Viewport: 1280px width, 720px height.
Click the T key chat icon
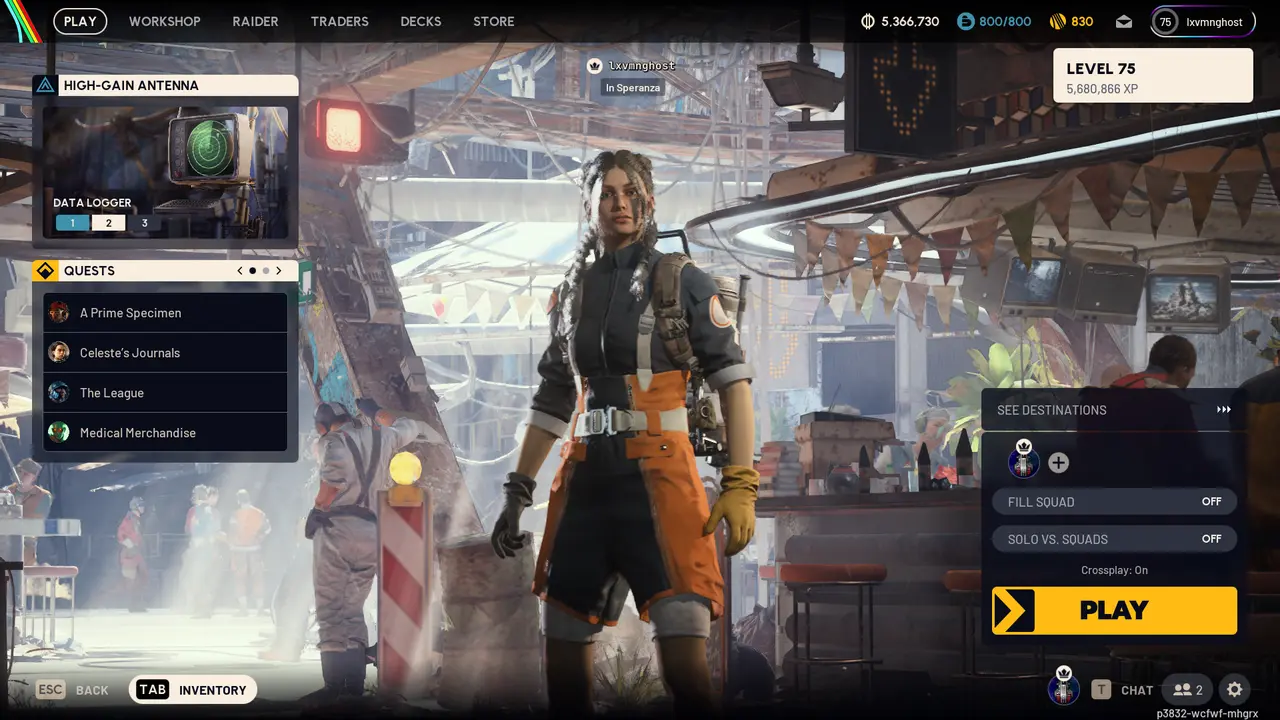[1101, 690]
